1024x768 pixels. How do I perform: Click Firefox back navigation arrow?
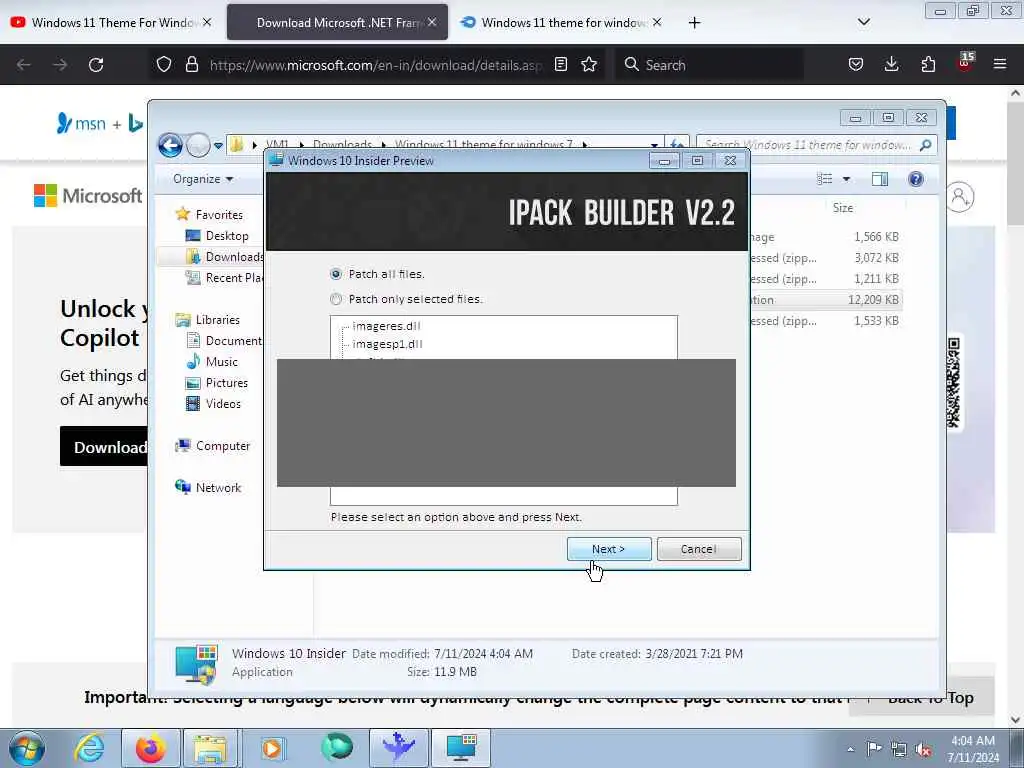(24, 65)
